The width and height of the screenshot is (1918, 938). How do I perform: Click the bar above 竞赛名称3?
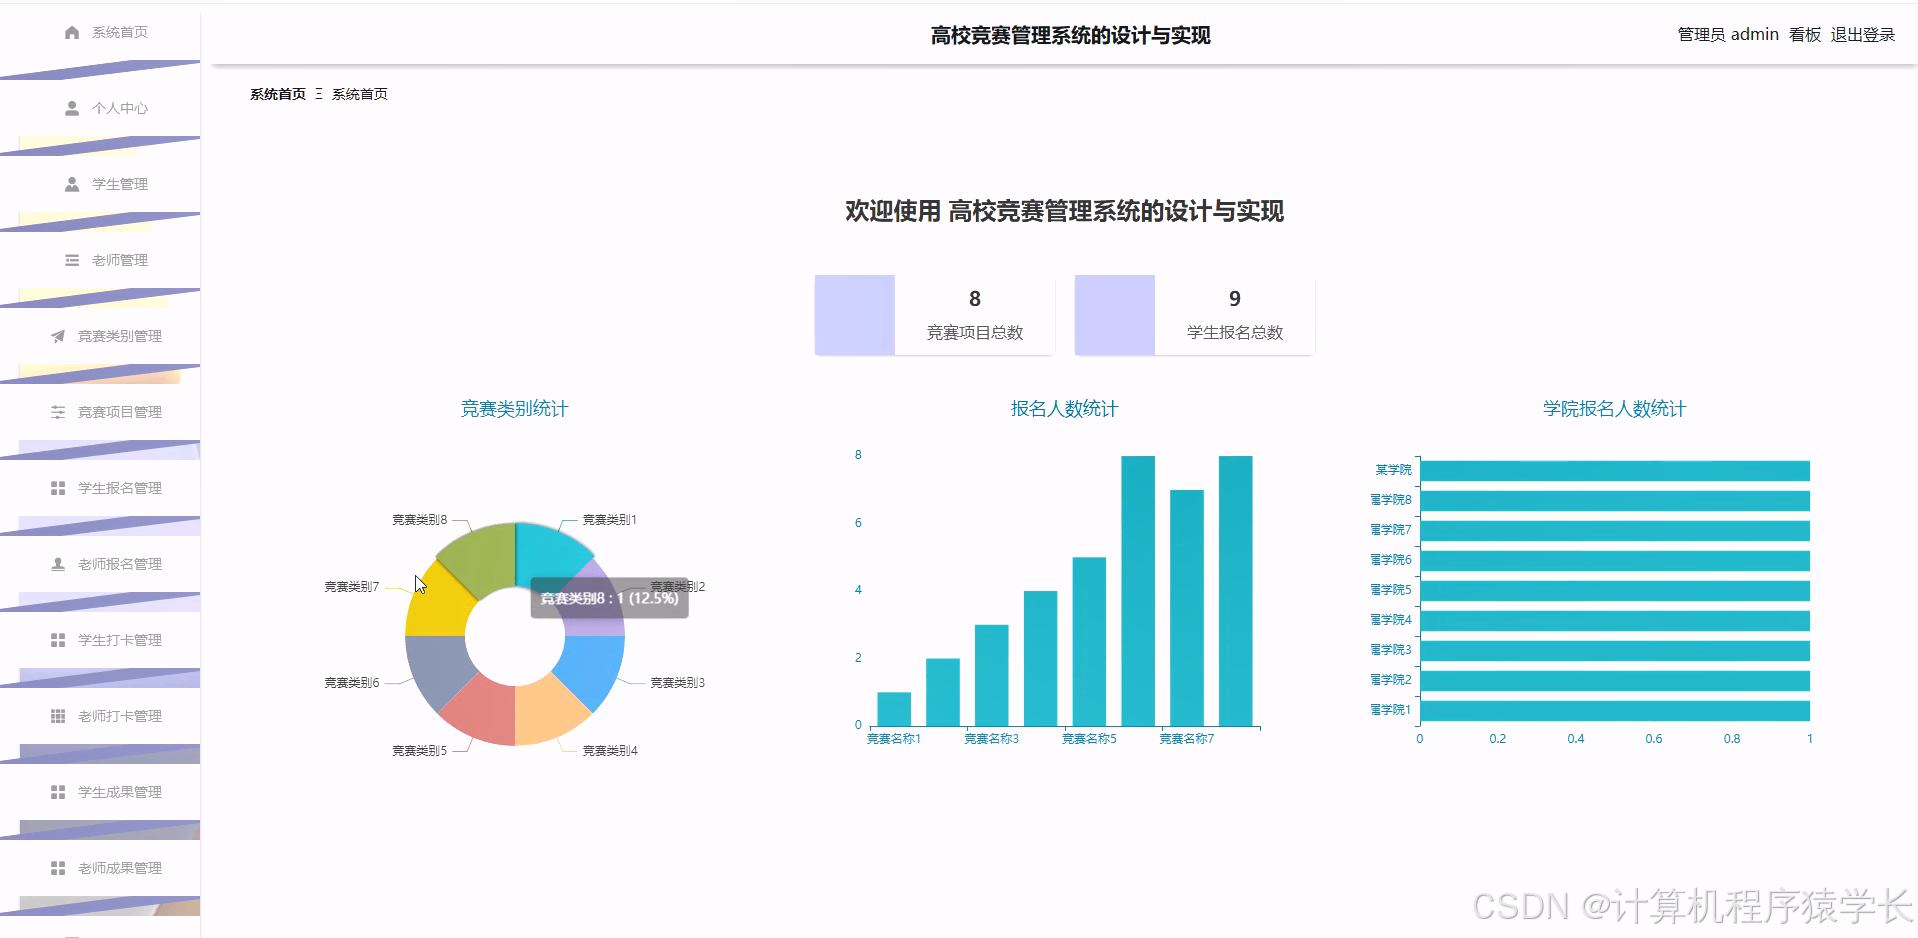tap(992, 675)
